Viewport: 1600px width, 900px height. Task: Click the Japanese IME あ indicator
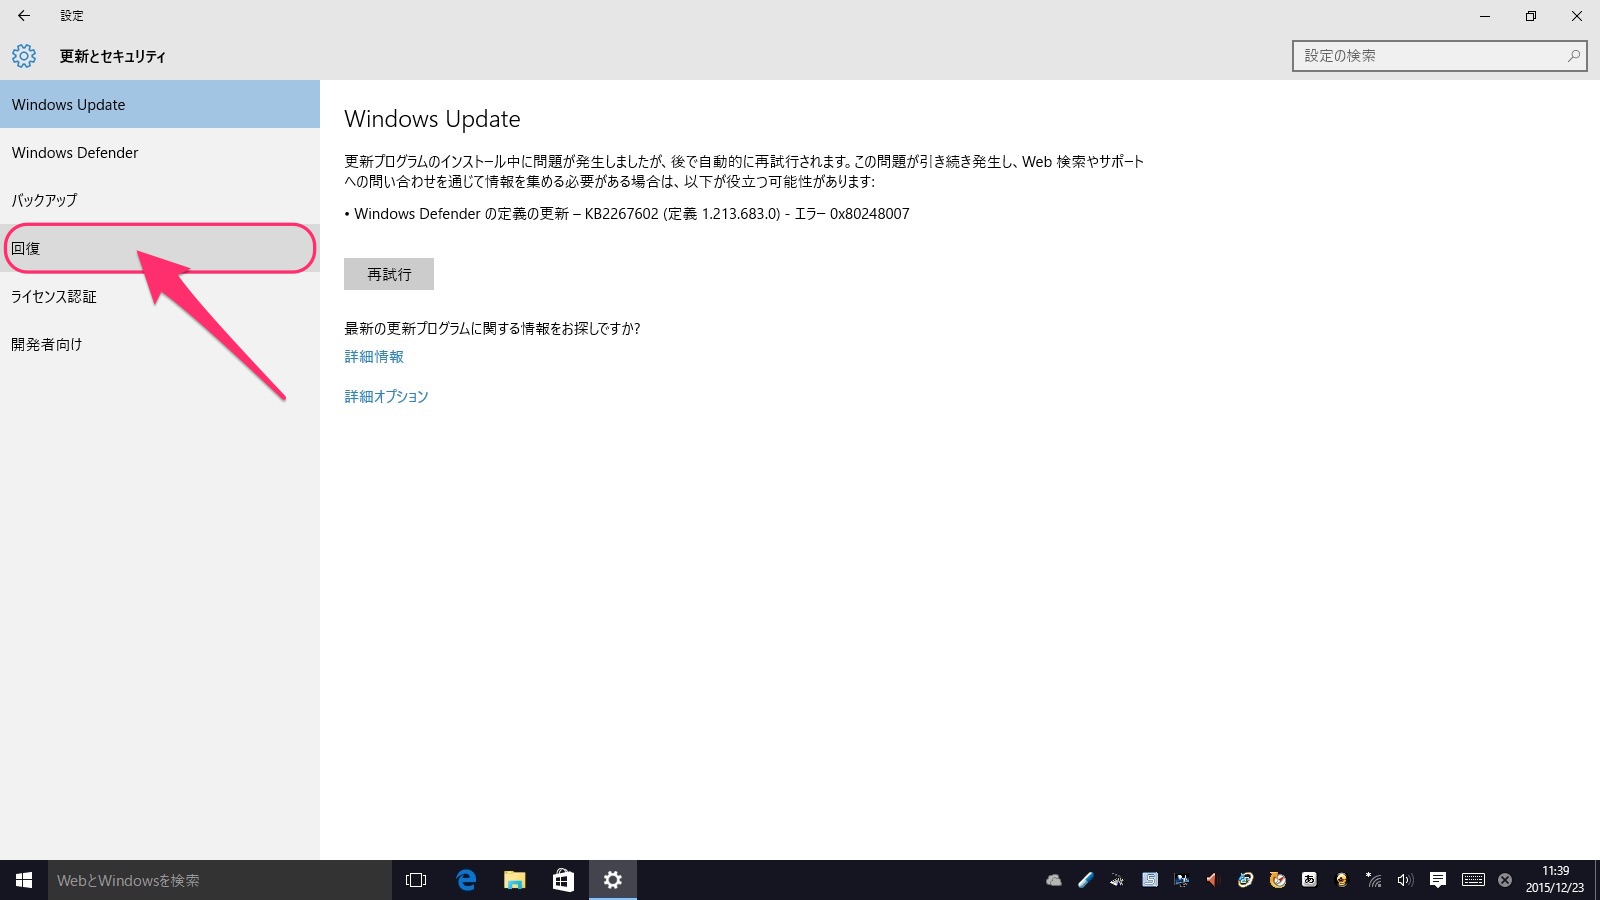click(x=1309, y=880)
